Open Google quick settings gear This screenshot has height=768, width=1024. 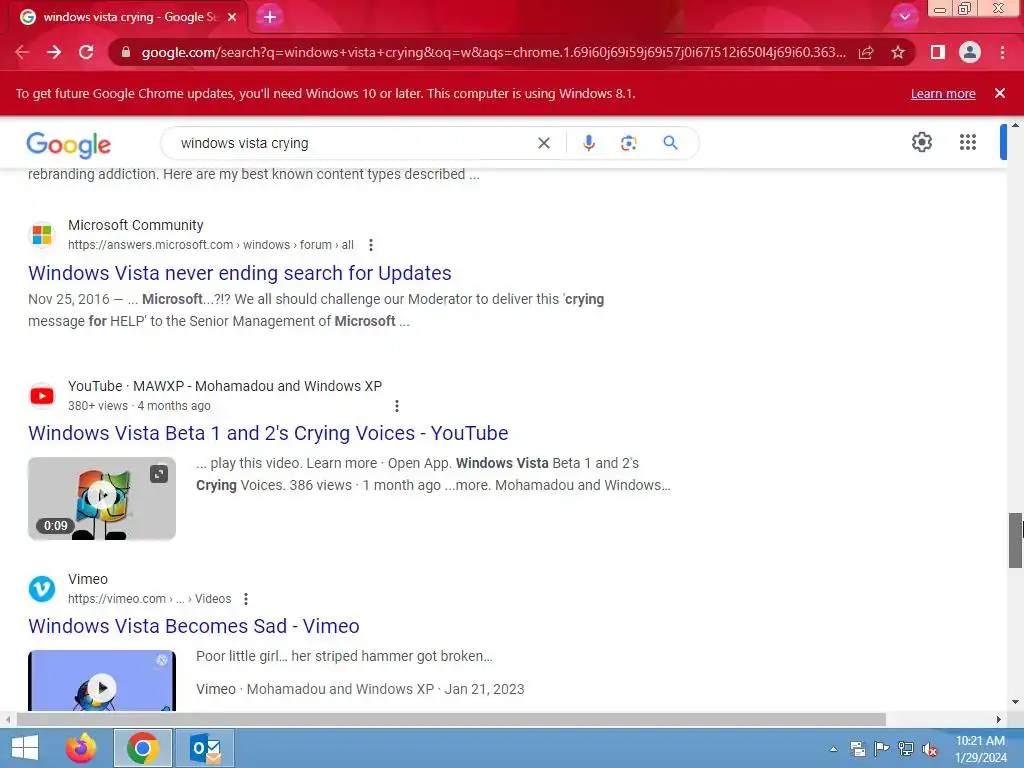click(x=921, y=142)
